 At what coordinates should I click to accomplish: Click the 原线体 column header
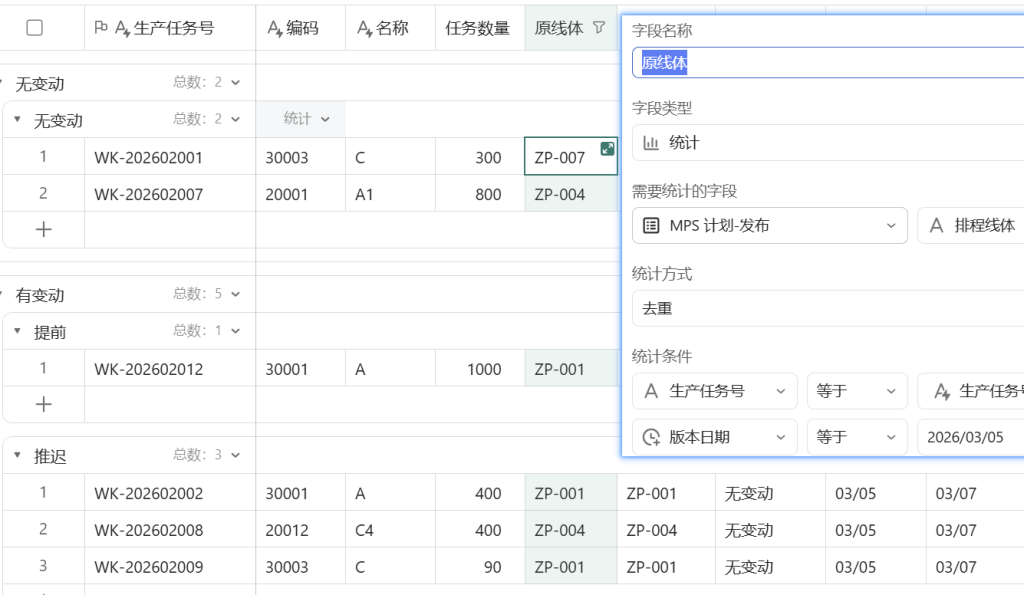pyautogui.click(x=571, y=27)
